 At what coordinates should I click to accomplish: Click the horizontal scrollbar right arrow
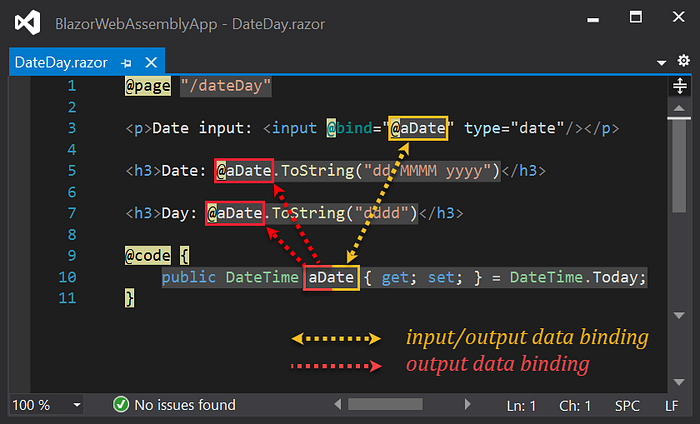click(467, 404)
